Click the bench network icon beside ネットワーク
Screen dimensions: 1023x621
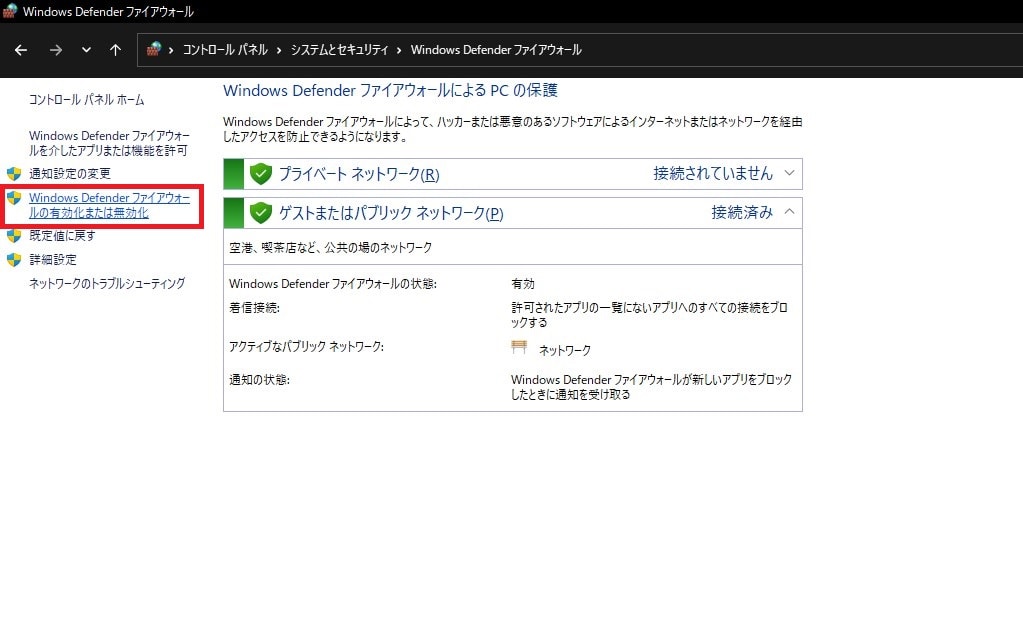point(519,347)
